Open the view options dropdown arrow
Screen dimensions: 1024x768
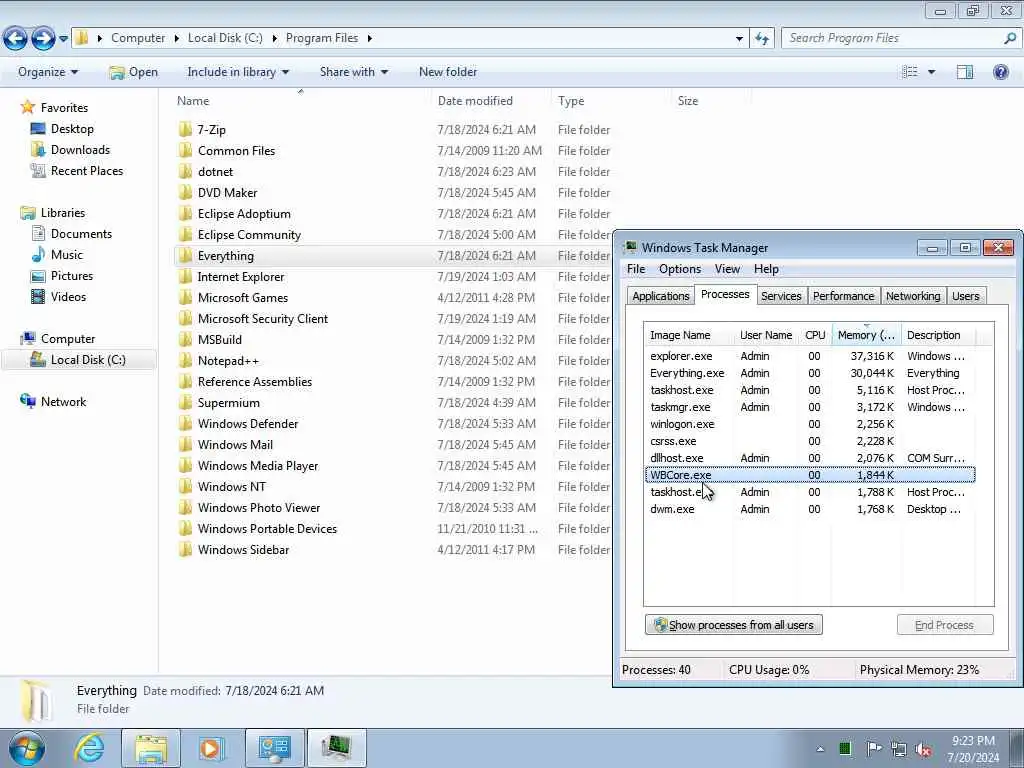[x=931, y=72]
